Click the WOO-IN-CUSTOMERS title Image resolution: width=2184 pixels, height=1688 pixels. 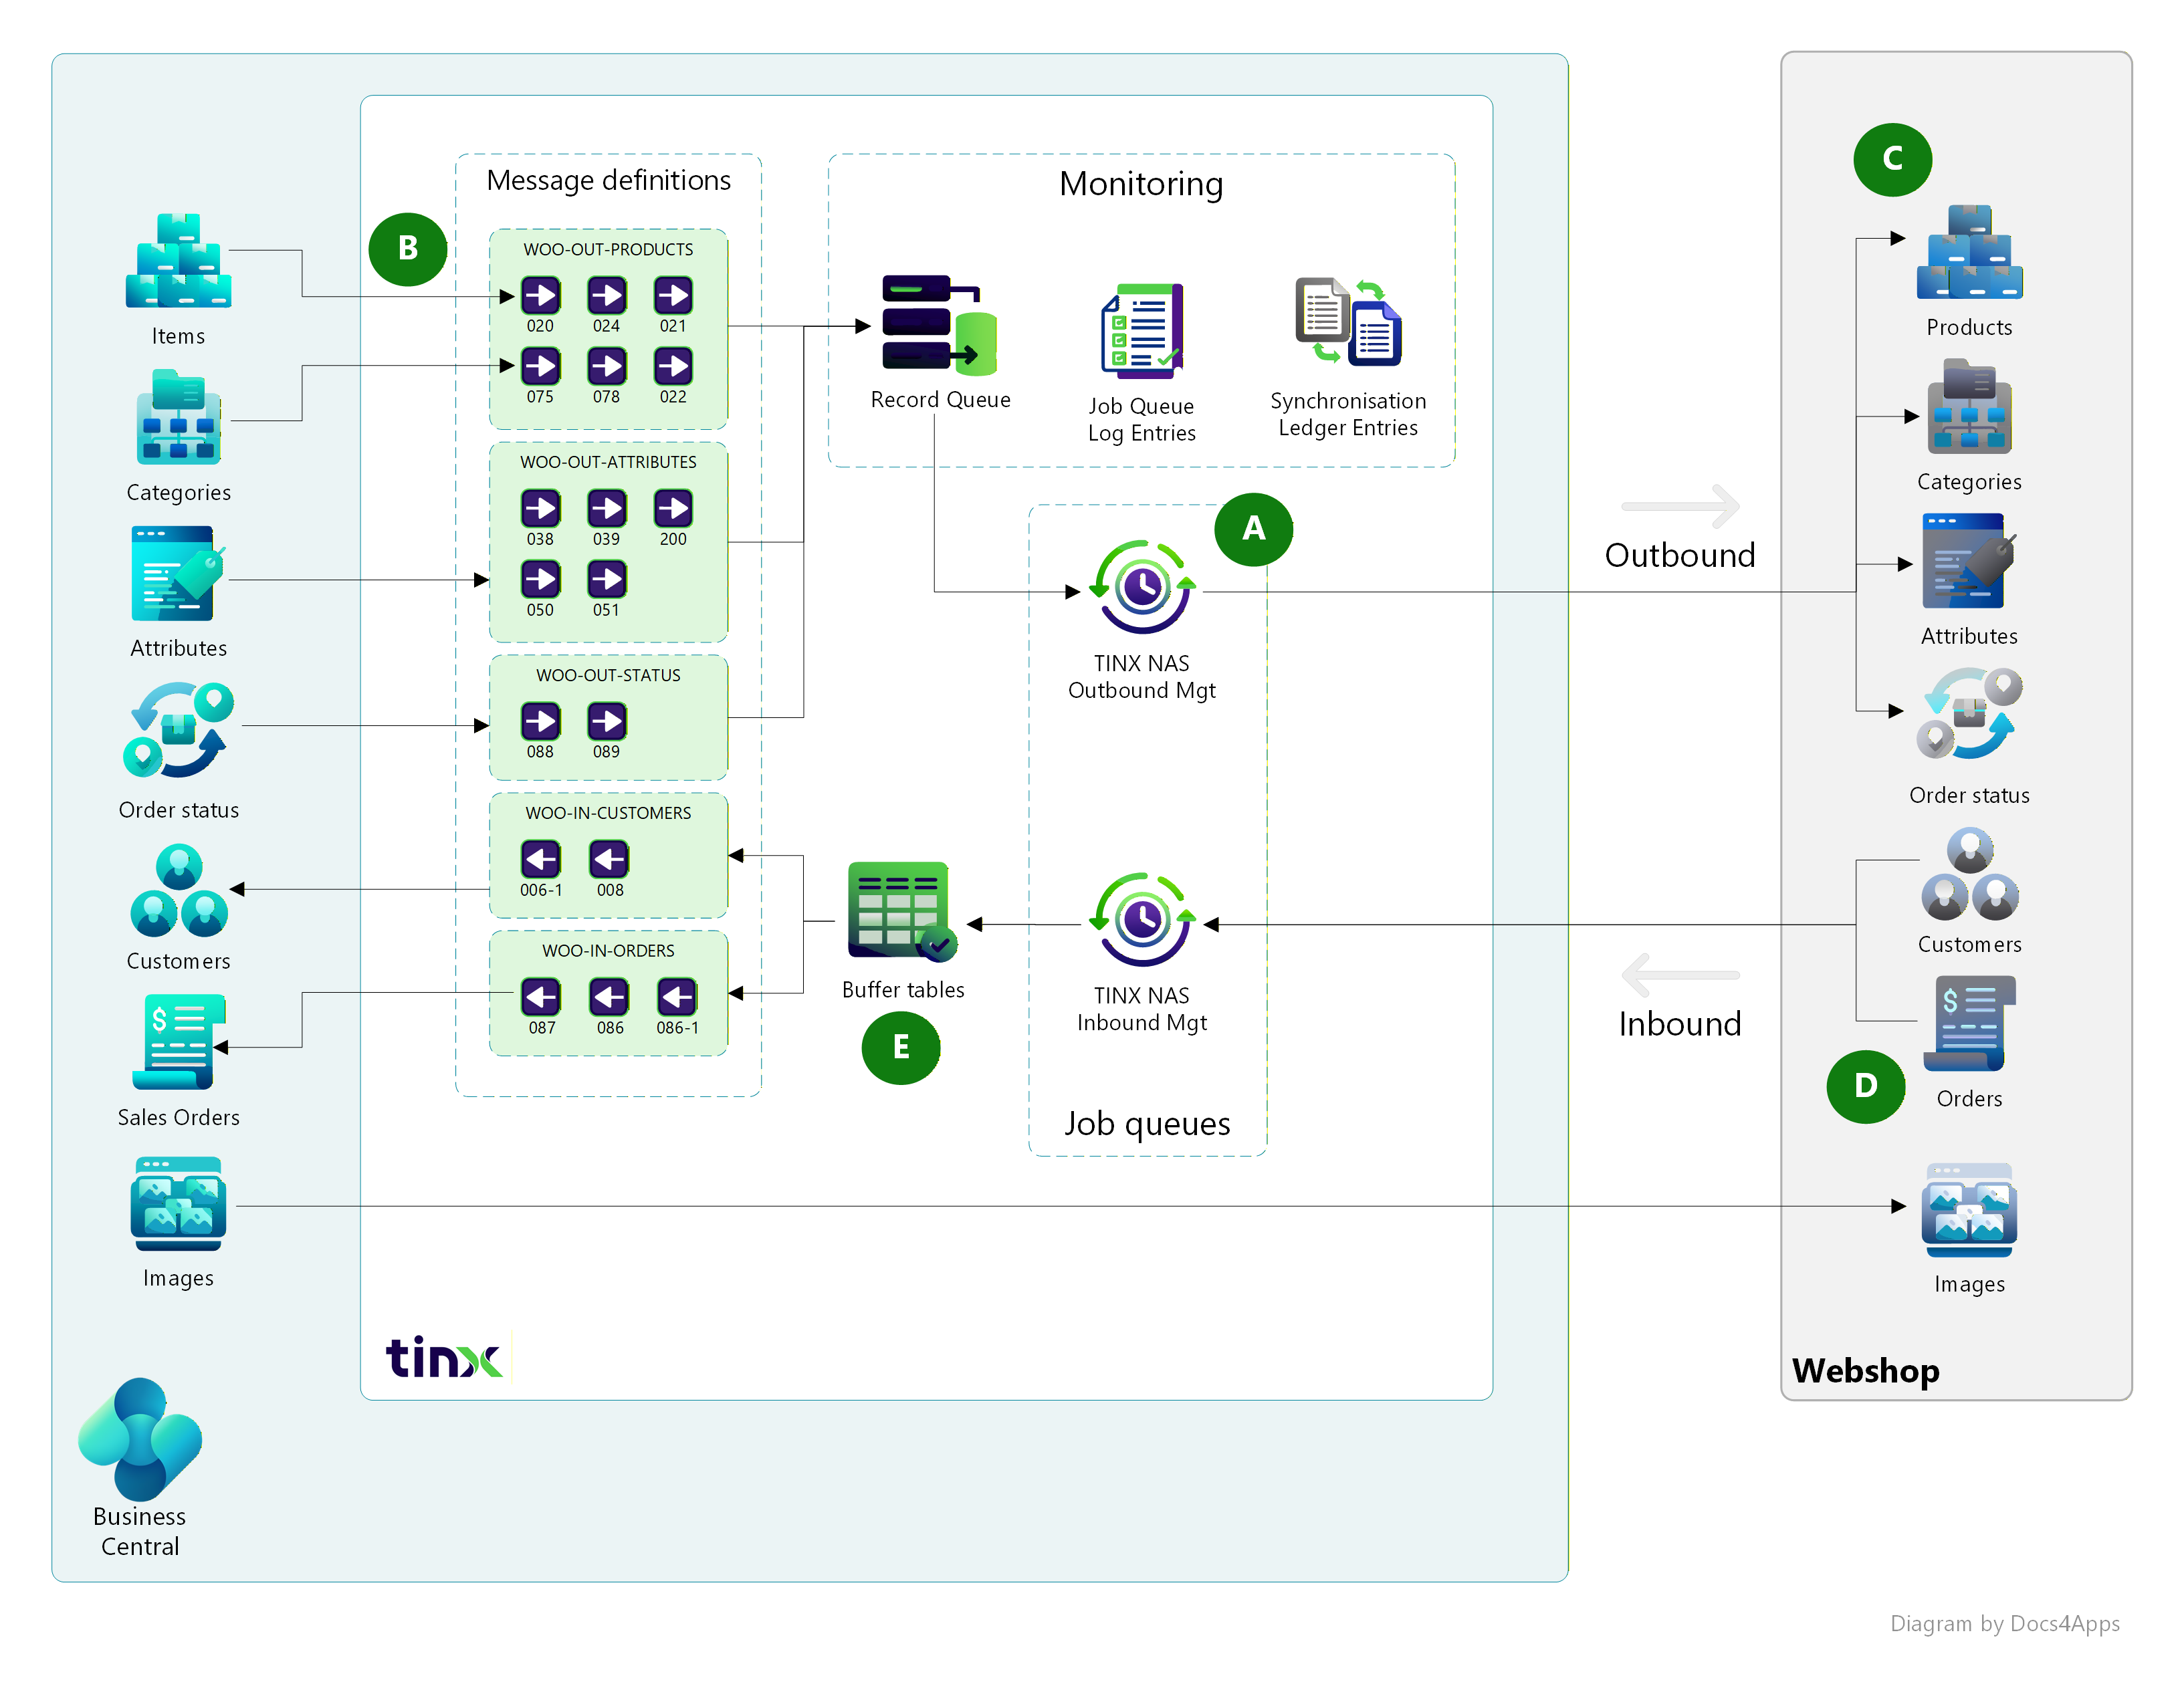(x=608, y=813)
